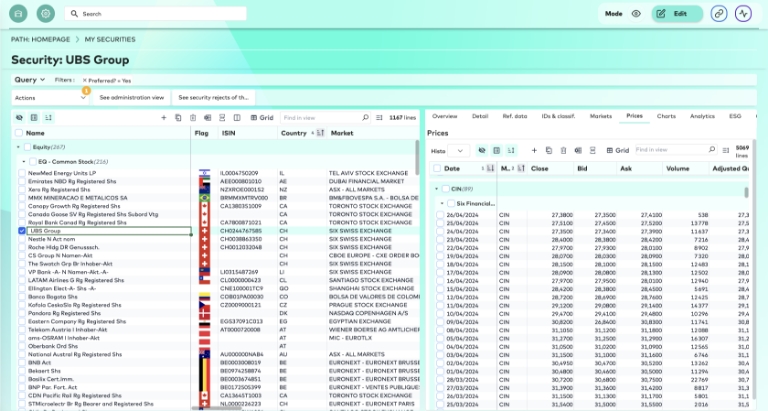Check the CIN group checkbox in Prices
The height and width of the screenshot is (411, 768).
tap(446, 189)
